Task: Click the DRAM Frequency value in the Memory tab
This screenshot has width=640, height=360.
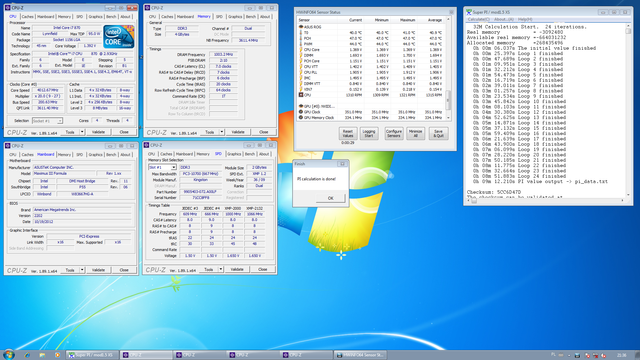Action: (x=223, y=54)
